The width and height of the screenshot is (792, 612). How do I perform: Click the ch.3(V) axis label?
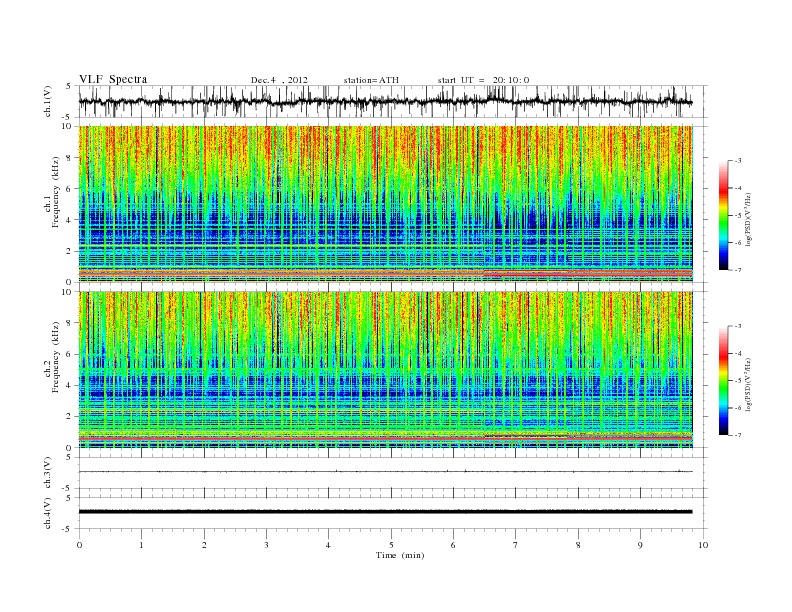tap(47, 473)
